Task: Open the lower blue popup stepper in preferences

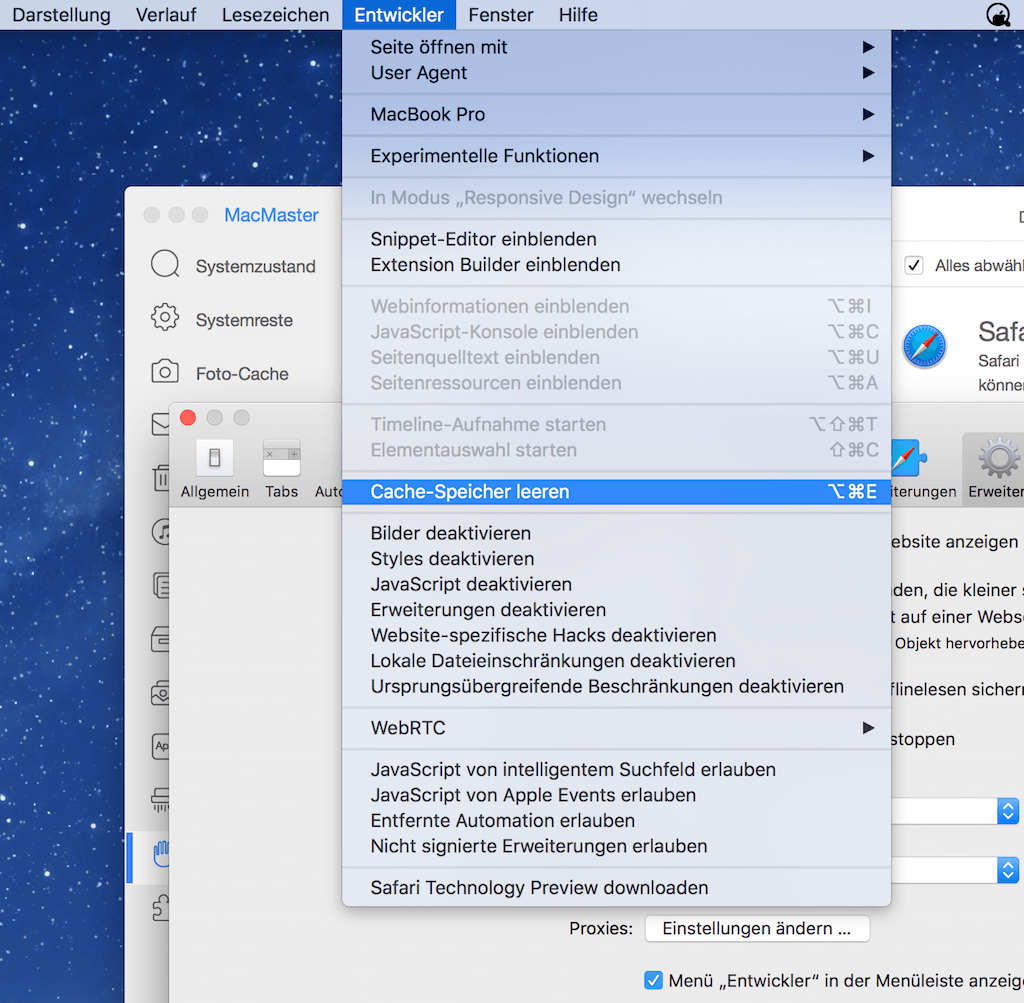Action: pyautogui.click(x=1008, y=870)
